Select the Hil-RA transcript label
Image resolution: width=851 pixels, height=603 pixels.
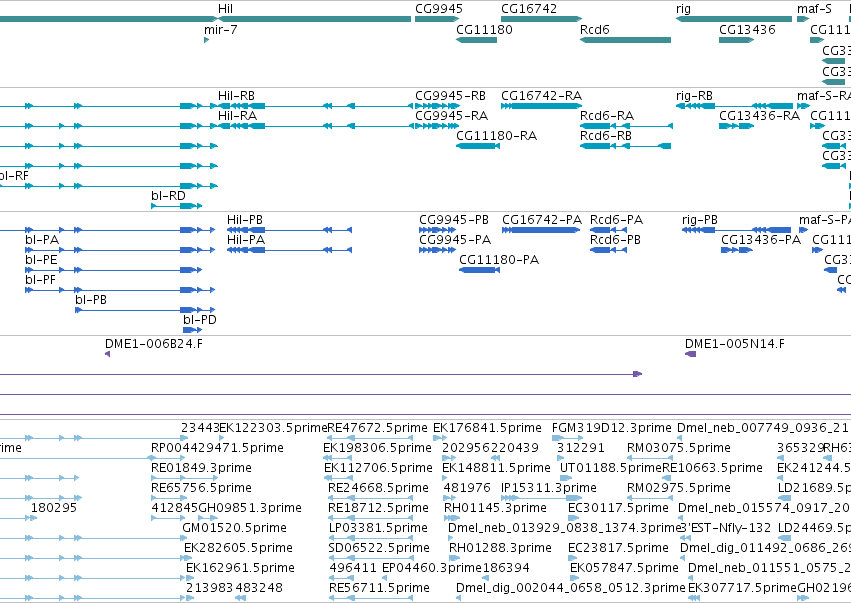coord(237,116)
